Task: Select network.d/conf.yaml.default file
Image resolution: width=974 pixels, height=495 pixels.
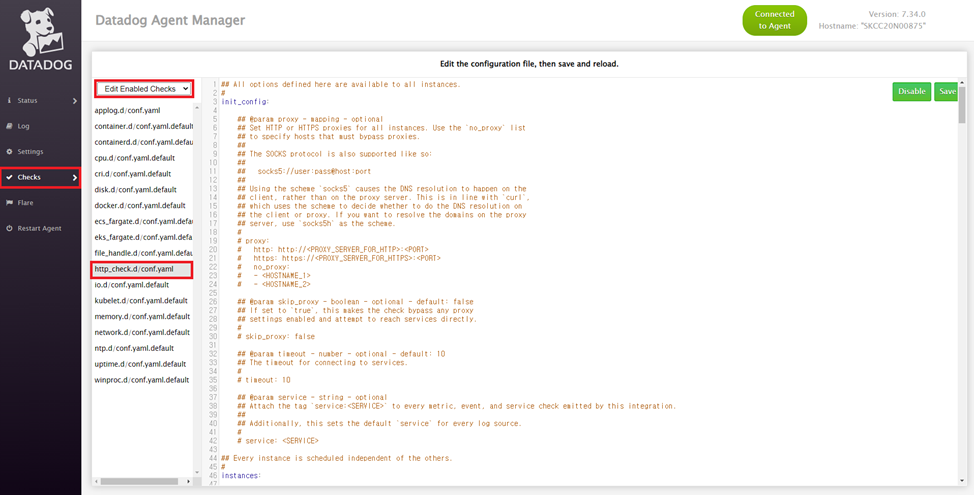Action: coord(143,332)
